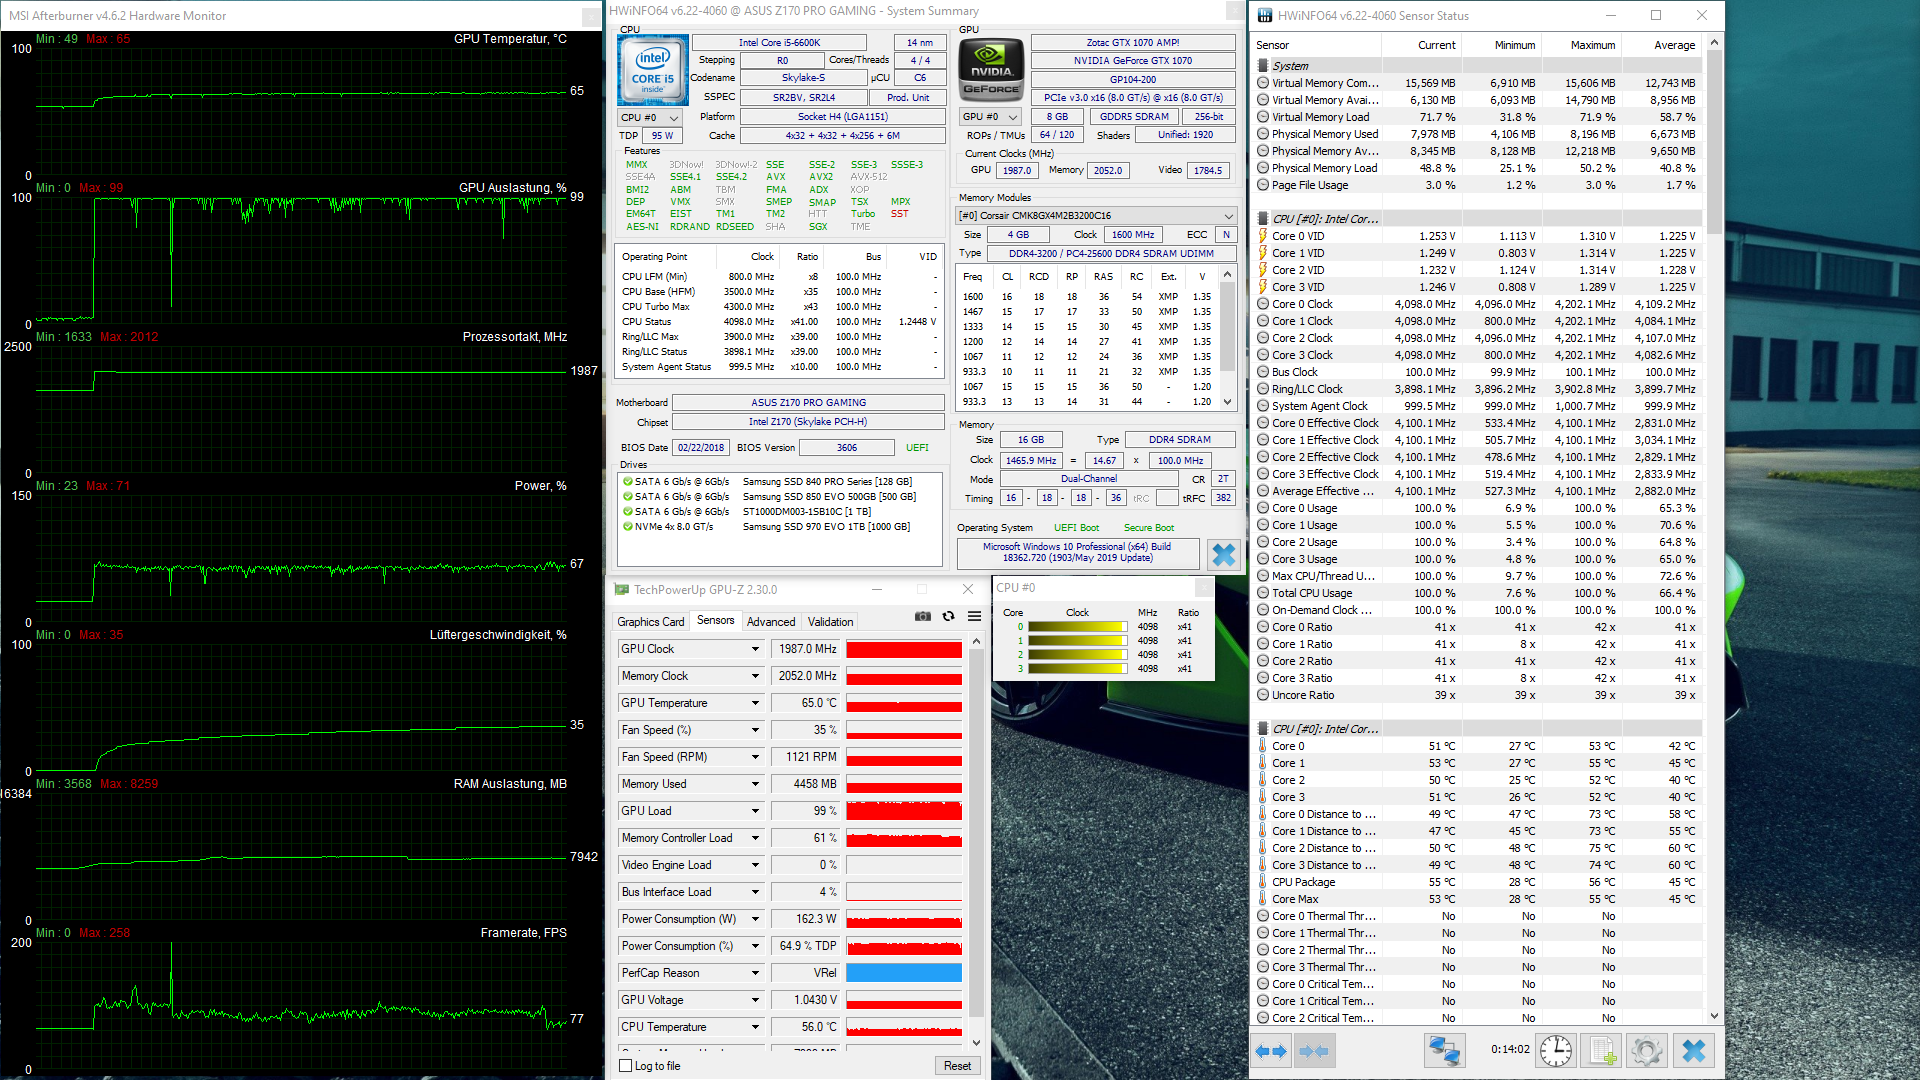The height and width of the screenshot is (1080, 1920).
Task: Click ASUS Z170 PRO GAMING motherboard field
Action: click(808, 403)
